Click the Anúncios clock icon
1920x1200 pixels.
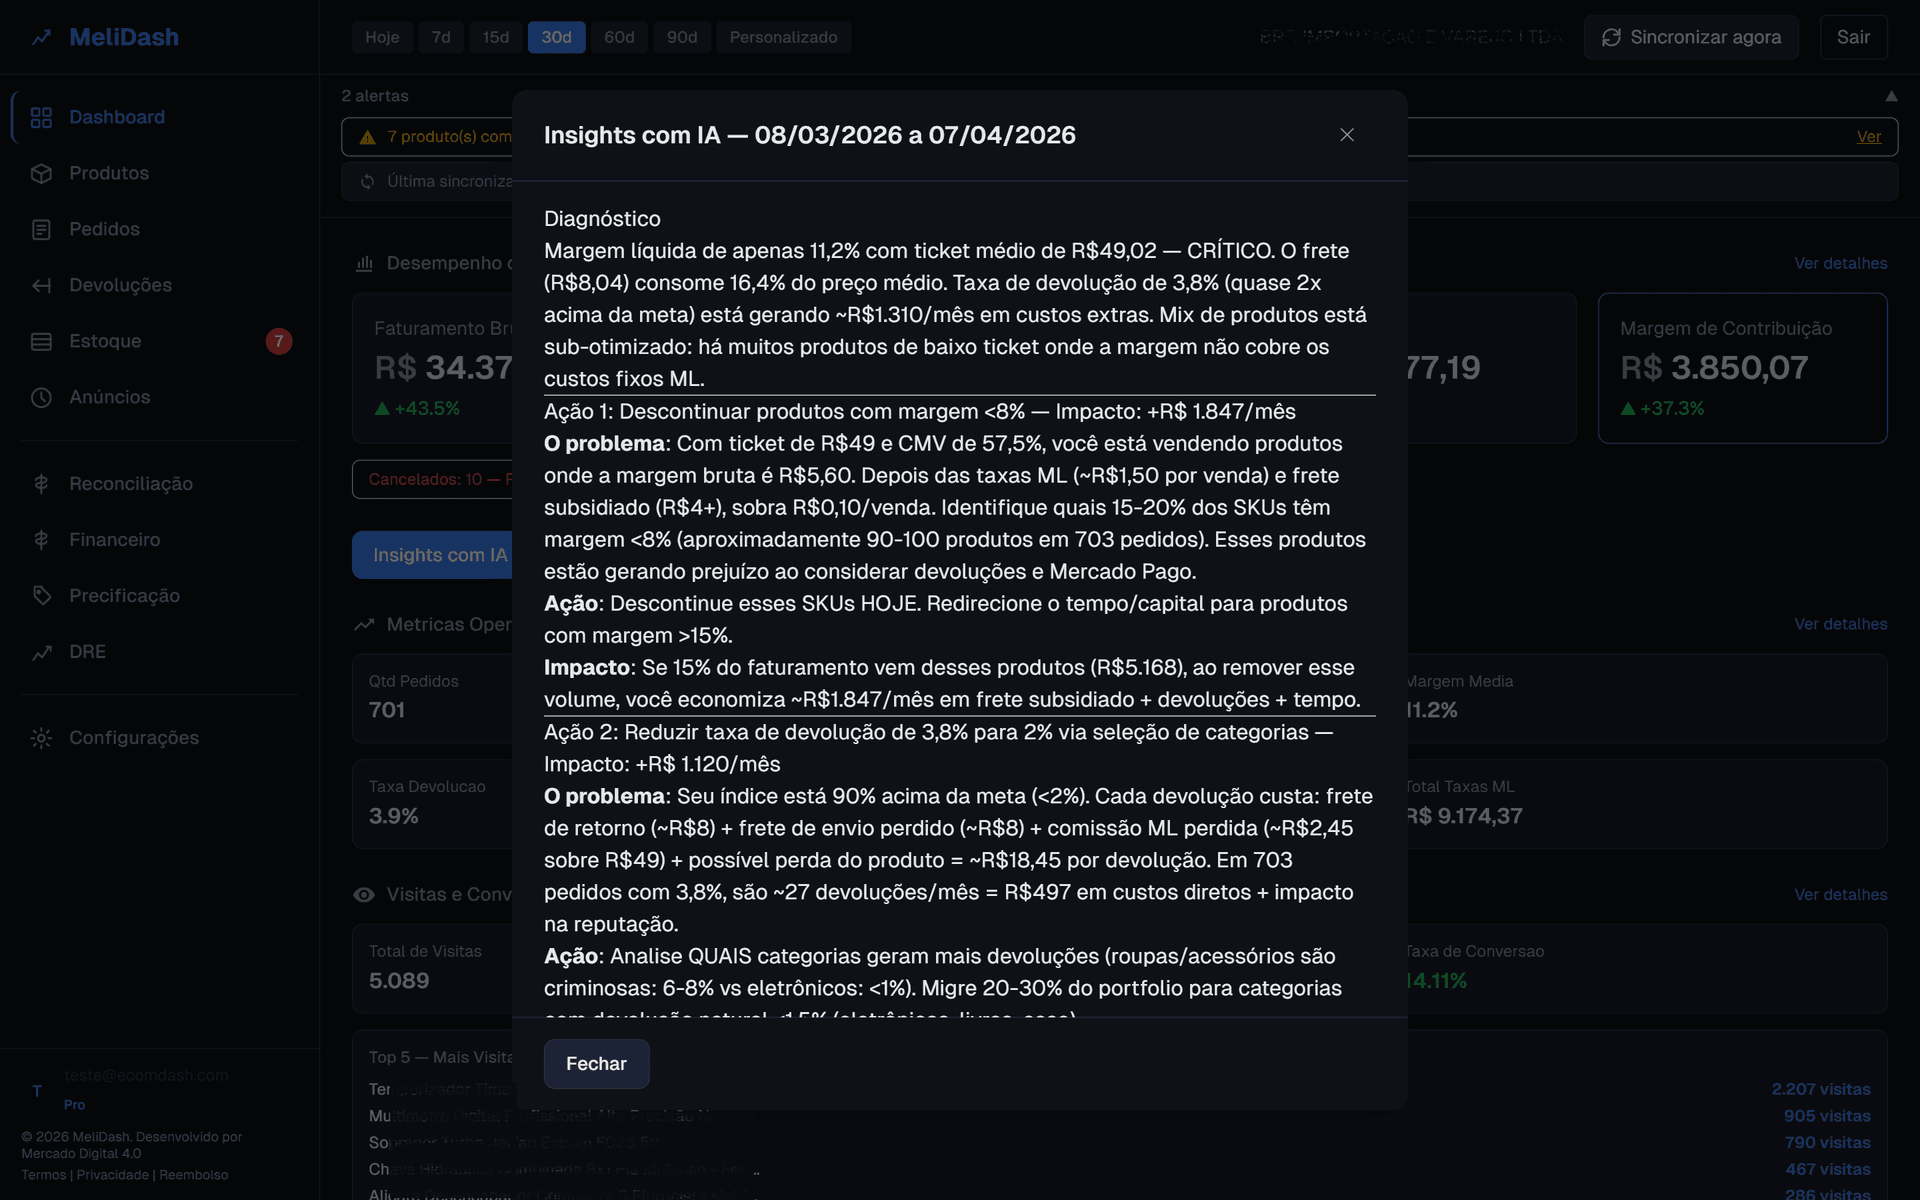click(41, 397)
